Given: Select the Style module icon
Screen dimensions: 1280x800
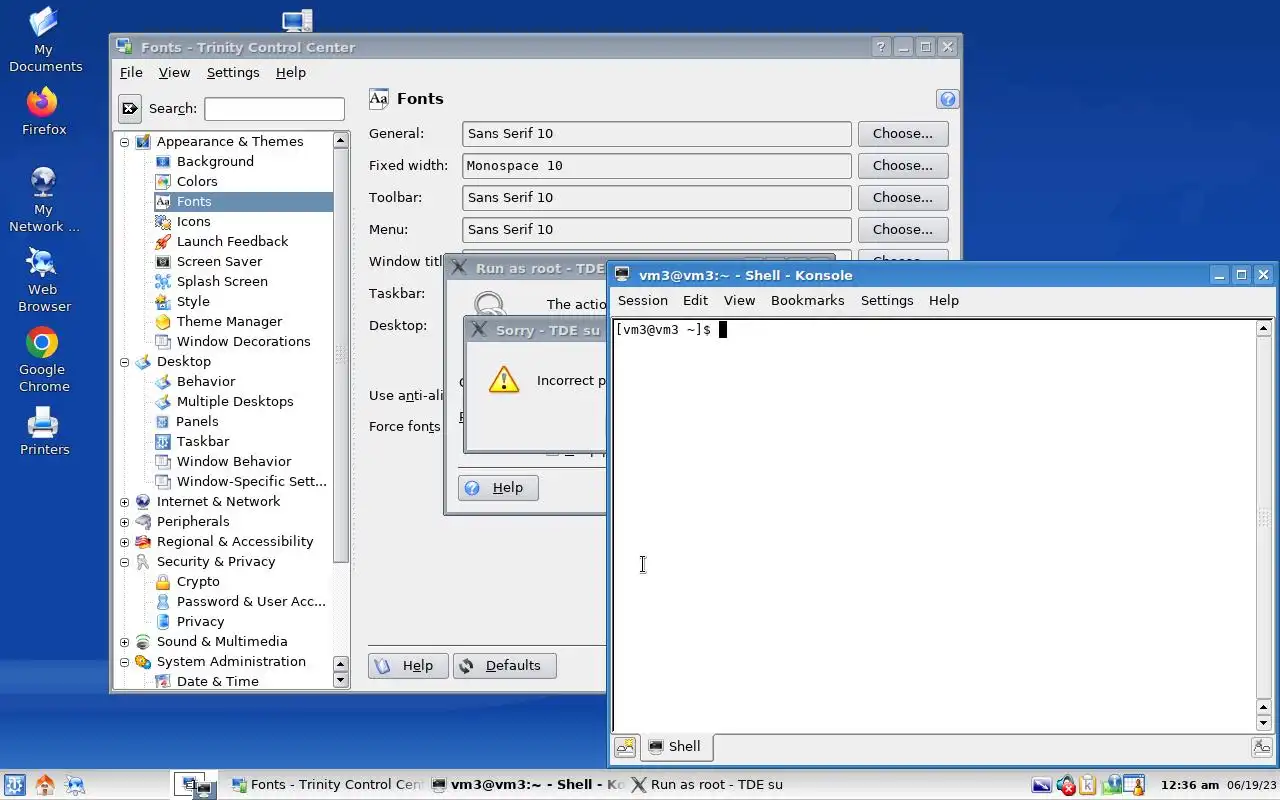Looking at the screenshot, I should tap(163, 301).
